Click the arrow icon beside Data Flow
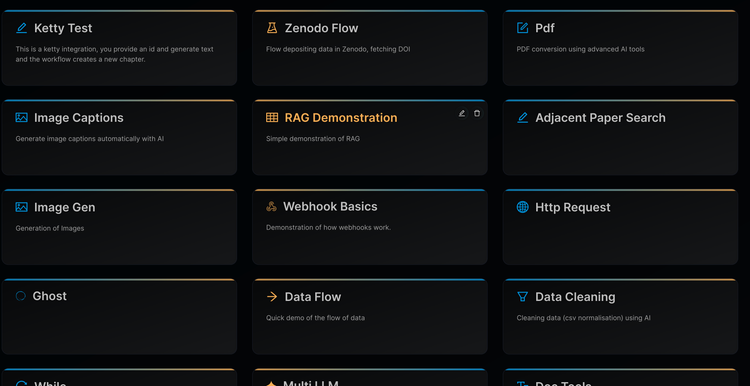The height and width of the screenshot is (386, 750). [x=272, y=297]
